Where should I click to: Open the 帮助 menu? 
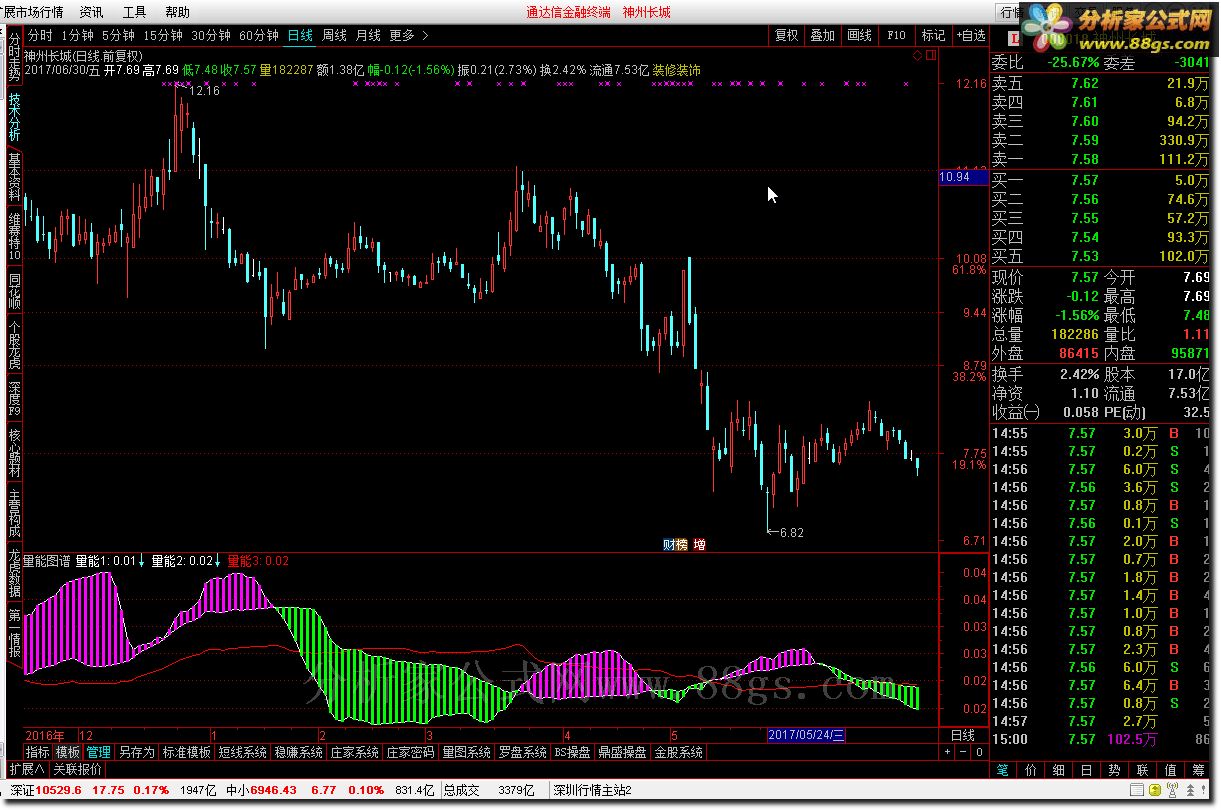[x=177, y=12]
